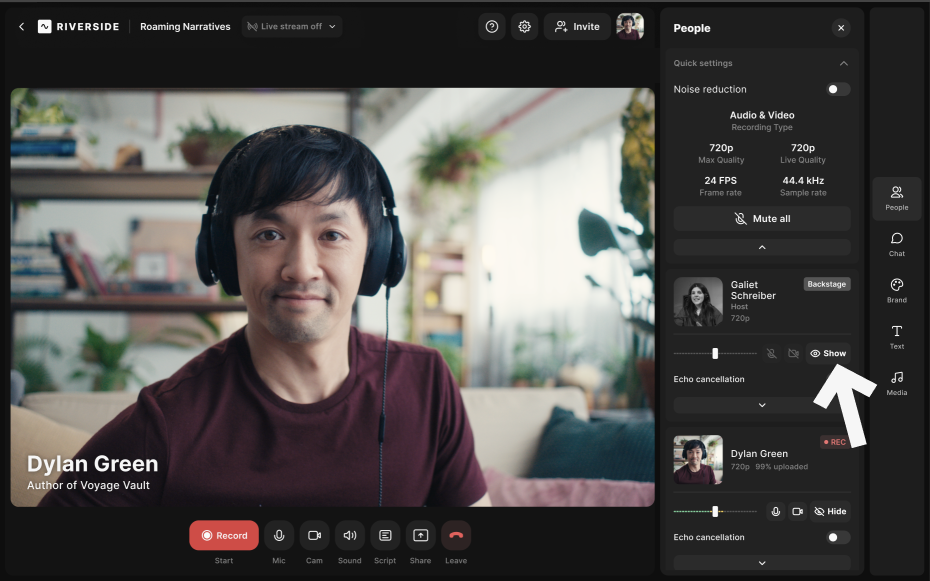This screenshot has width=930, height=581.
Task: Adjust Galiet Schreiber's volume slider
Action: coord(715,353)
